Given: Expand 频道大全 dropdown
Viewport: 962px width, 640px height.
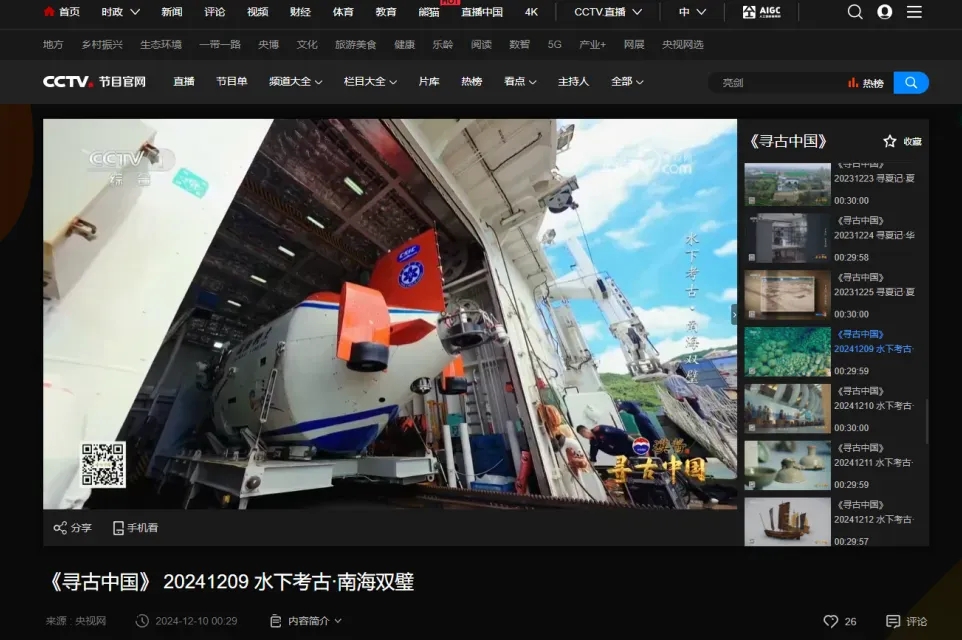Looking at the screenshot, I should tap(296, 82).
